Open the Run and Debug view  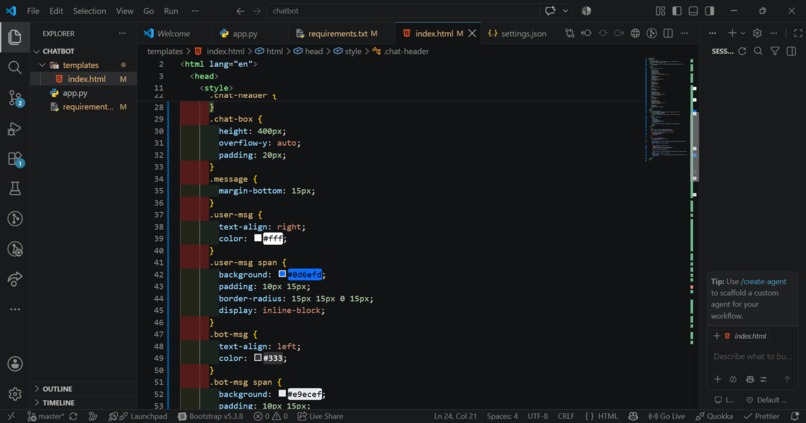(15, 128)
